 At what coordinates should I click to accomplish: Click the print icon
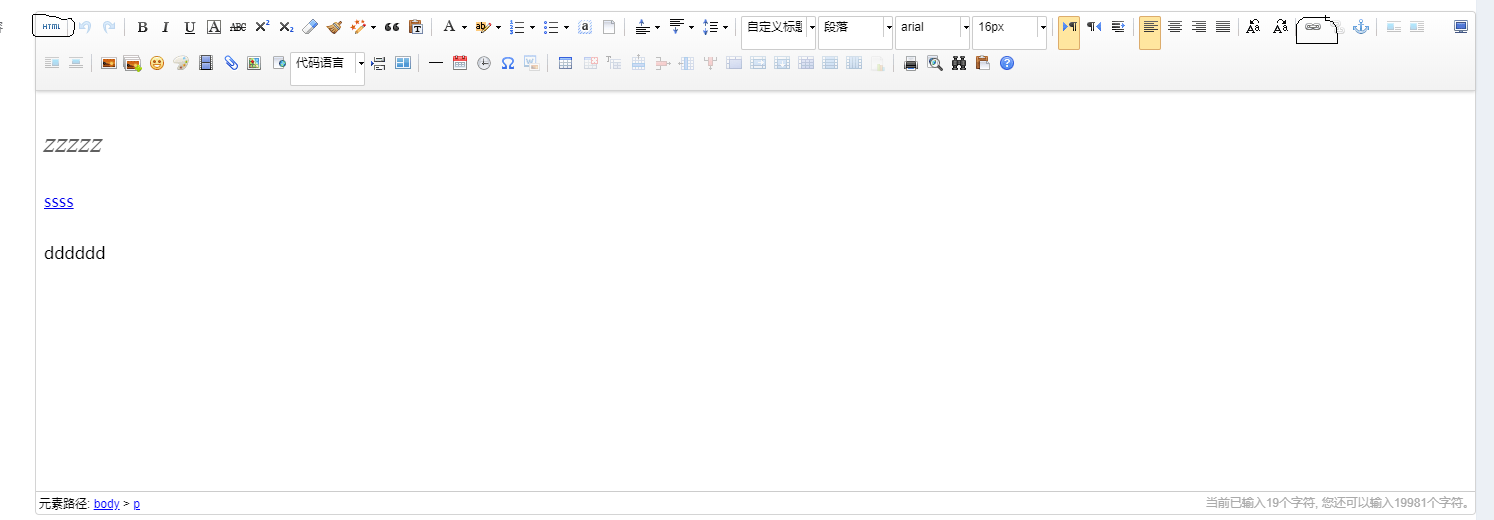click(911, 63)
